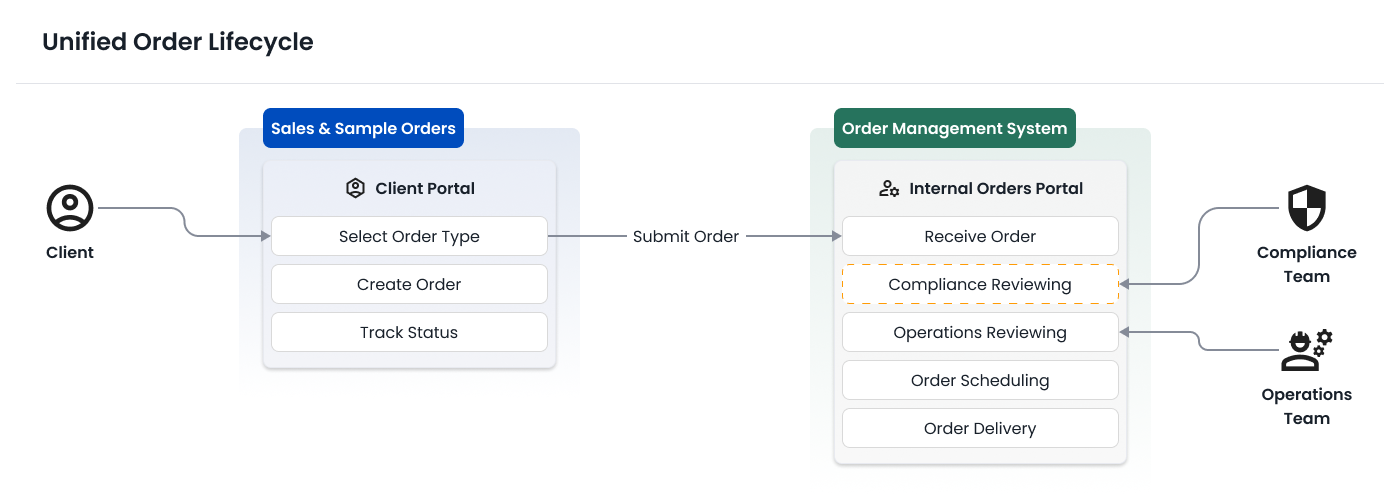1400x496 pixels.
Task: Click the Track Status box
Action: (x=409, y=332)
